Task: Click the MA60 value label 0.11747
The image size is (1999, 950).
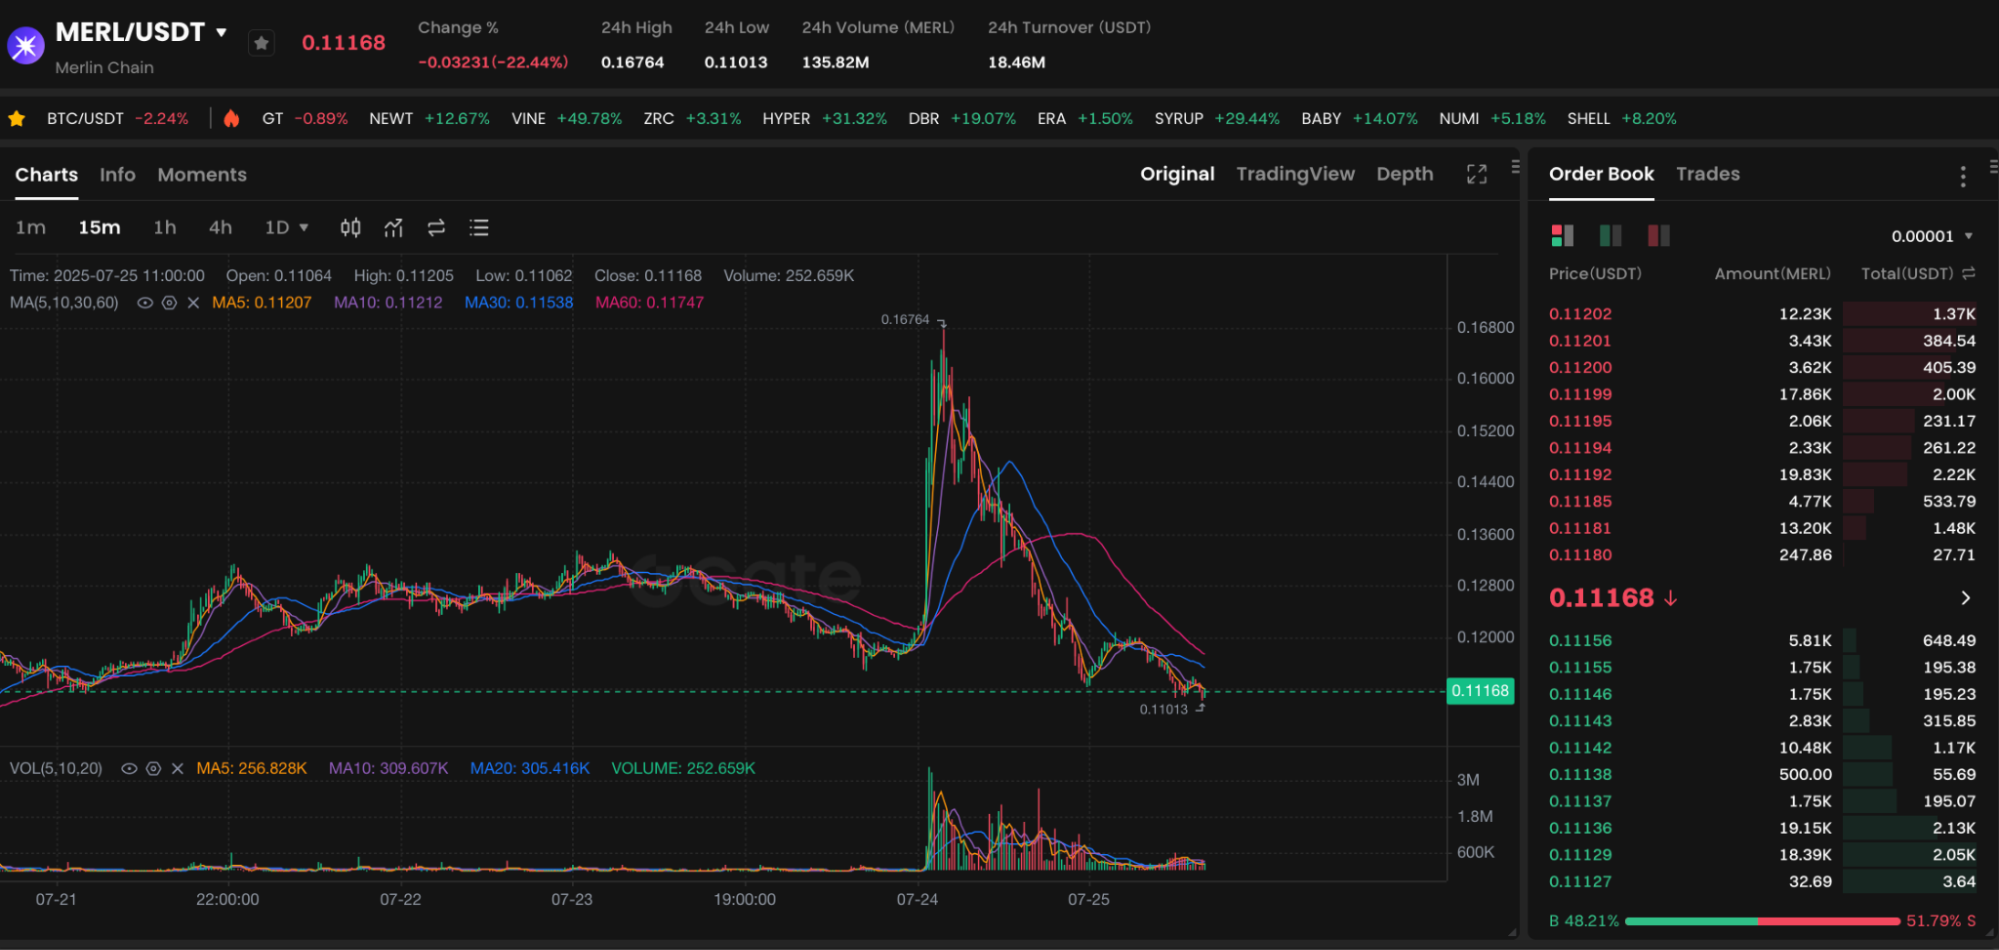Action: pos(650,303)
